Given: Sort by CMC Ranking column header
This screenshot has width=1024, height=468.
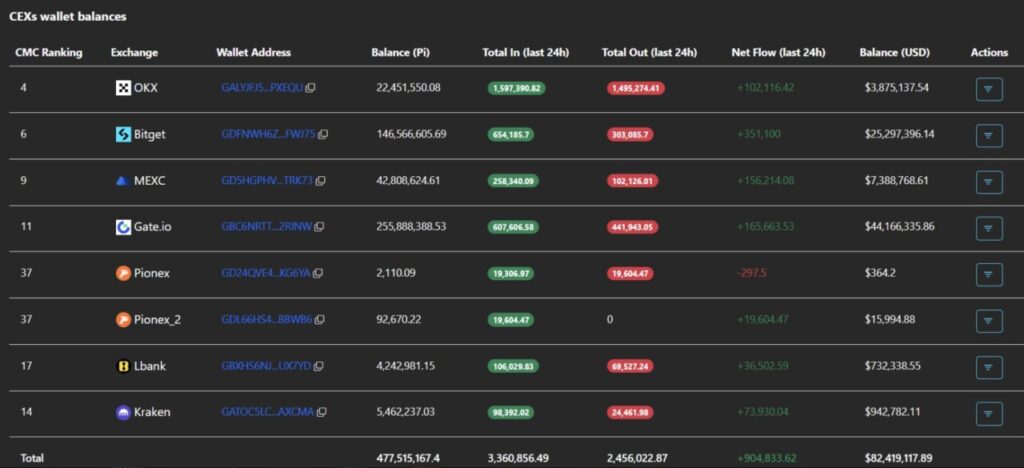Looking at the screenshot, I should (x=48, y=52).
